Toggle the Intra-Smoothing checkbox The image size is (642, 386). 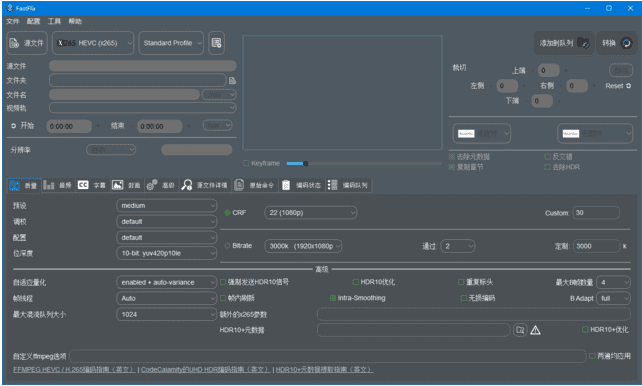click(333, 298)
